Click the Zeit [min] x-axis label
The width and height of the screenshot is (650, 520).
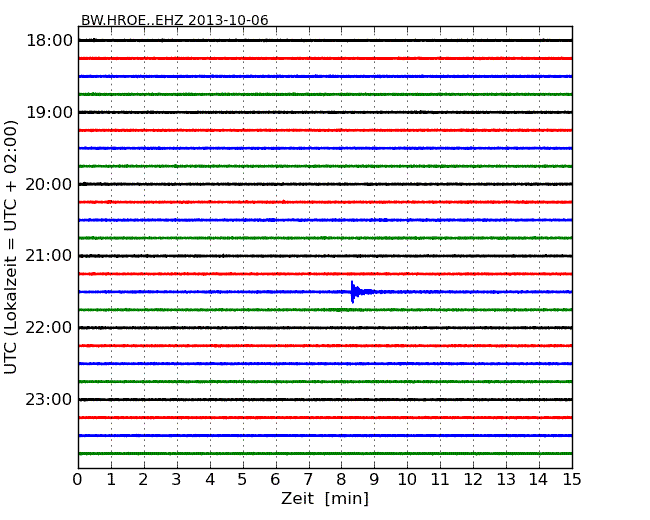[x=325, y=498]
